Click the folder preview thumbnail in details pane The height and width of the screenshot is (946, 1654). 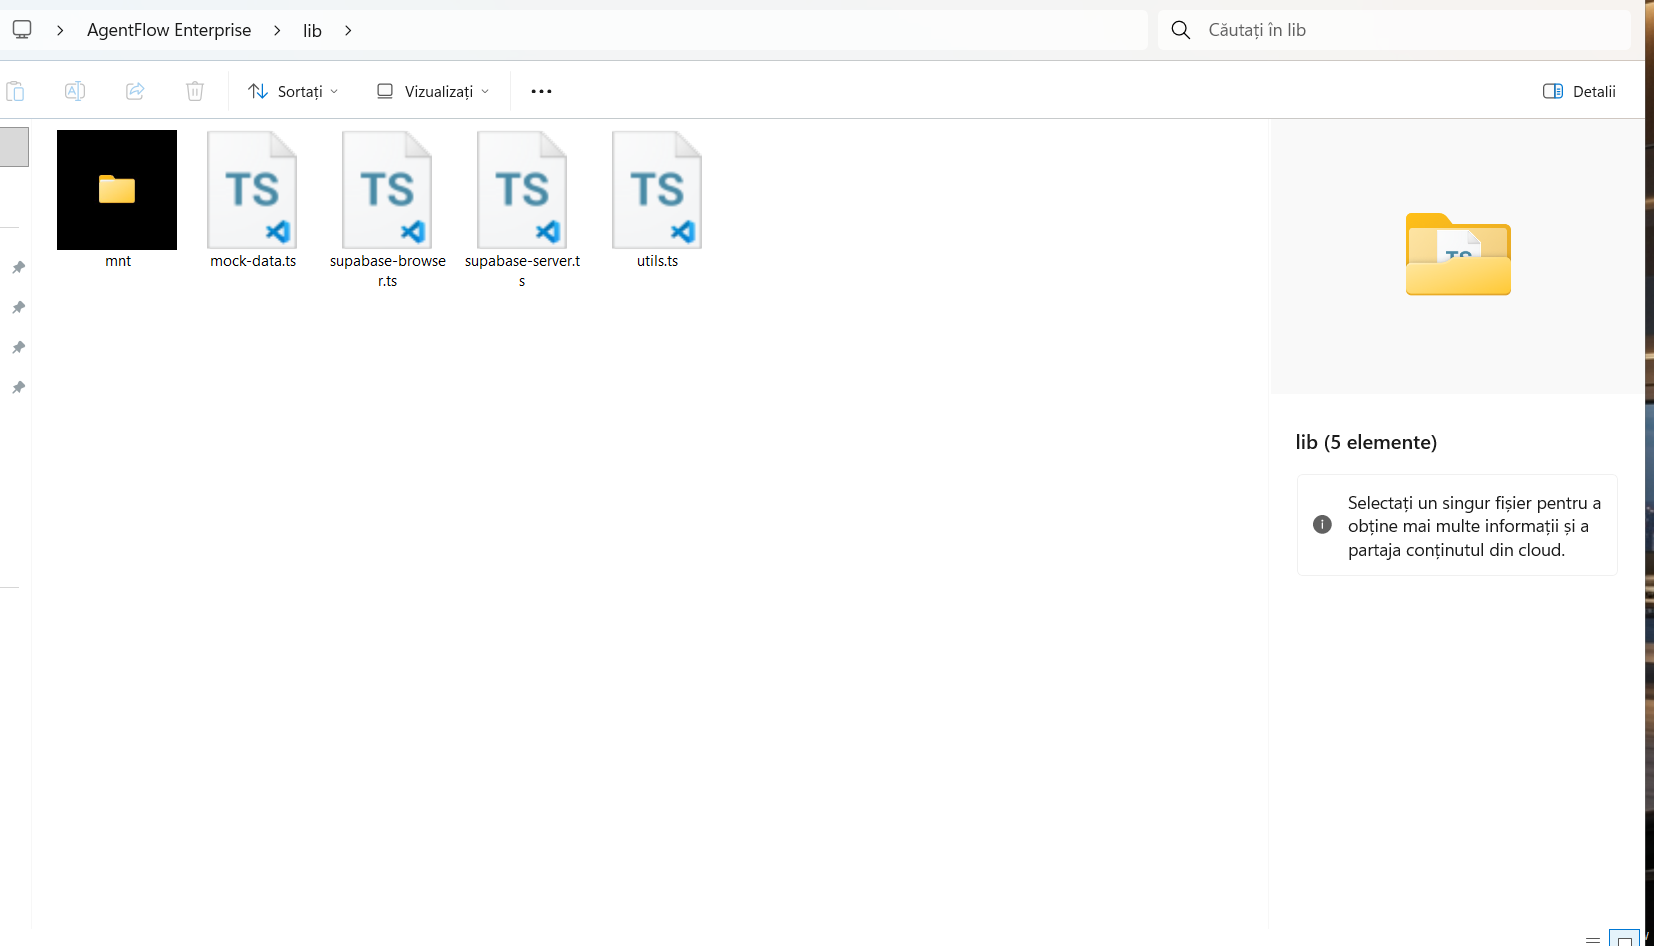[x=1458, y=254]
